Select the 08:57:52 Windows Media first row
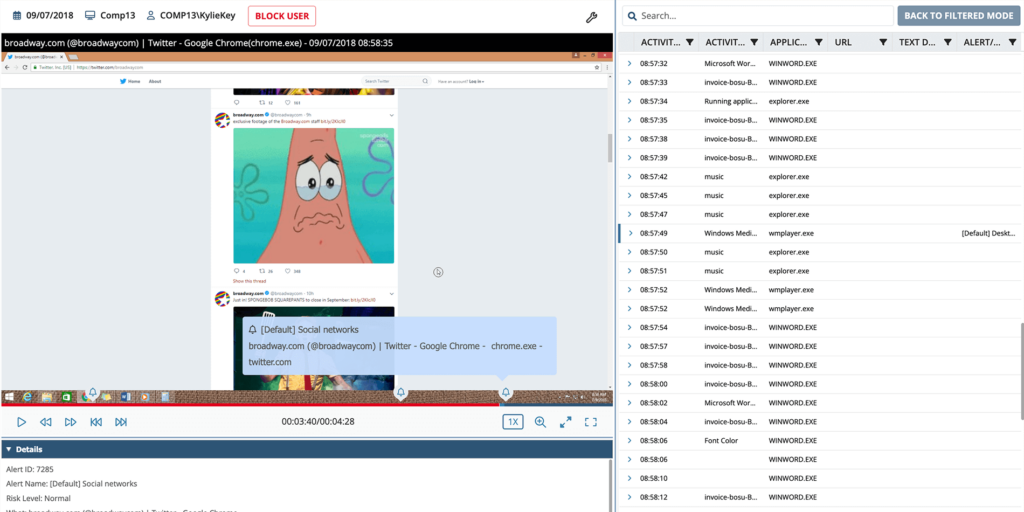Viewport: 1024px width, 512px height. click(820, 290)
